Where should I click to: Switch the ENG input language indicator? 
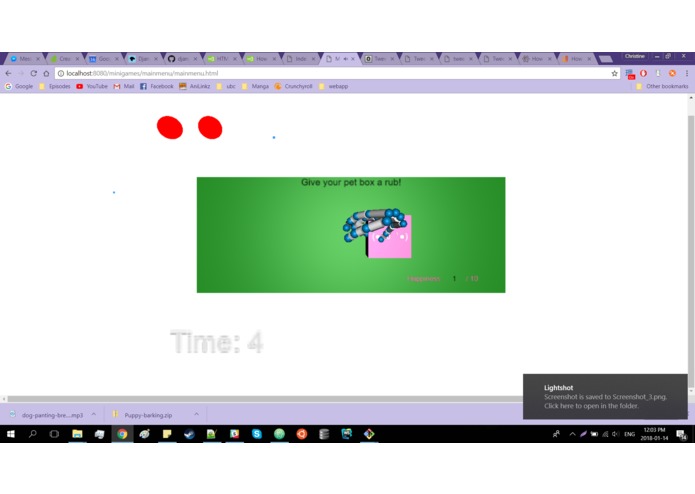click(629, 434)
